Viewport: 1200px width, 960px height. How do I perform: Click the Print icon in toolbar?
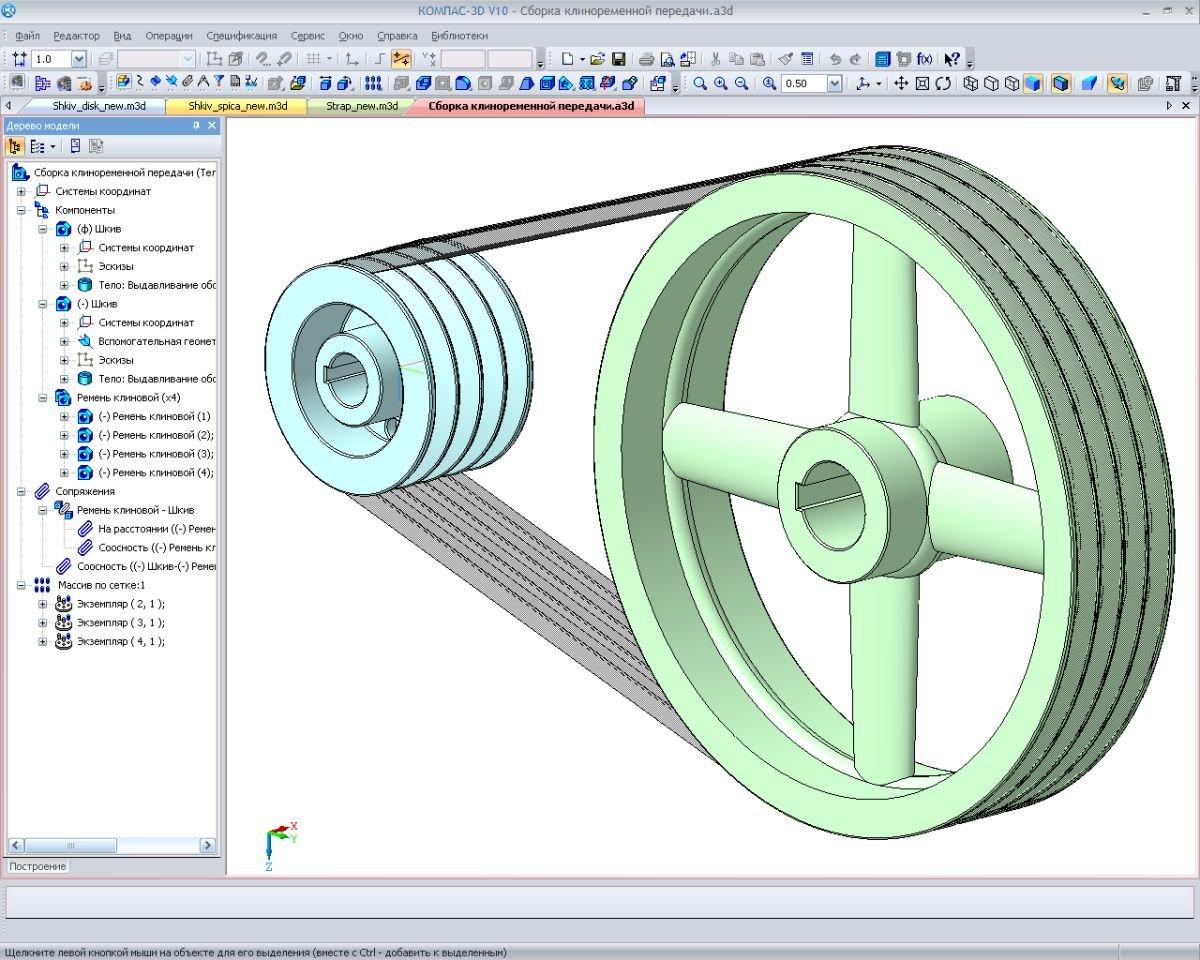click(x=646, y=59)
